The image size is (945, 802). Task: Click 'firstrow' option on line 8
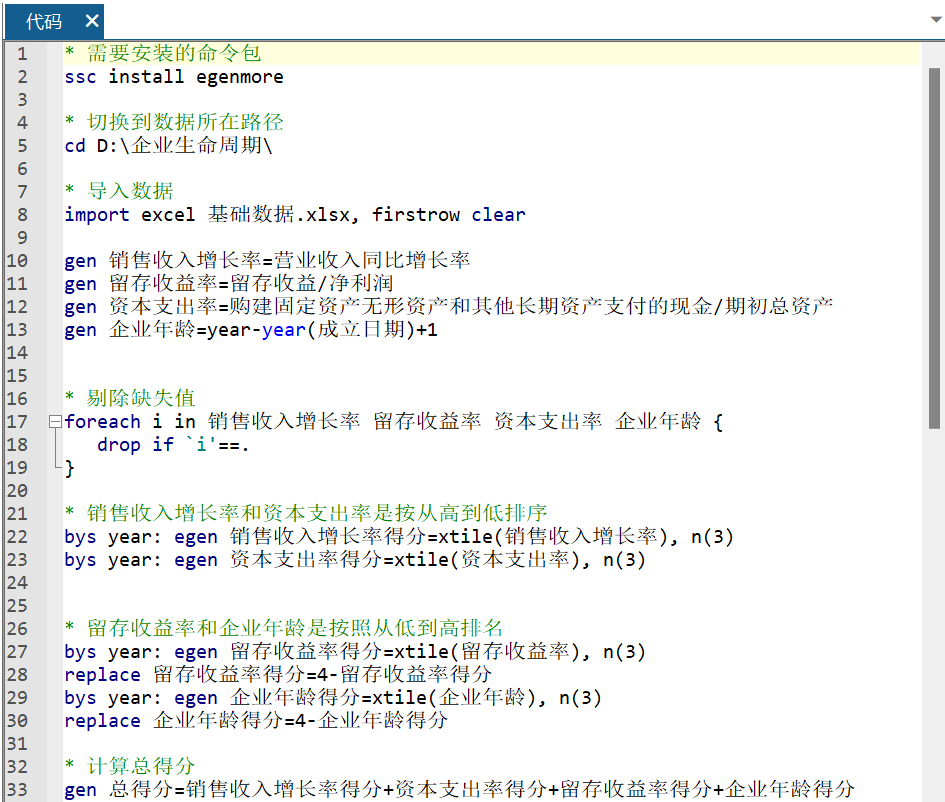click(x=416, y=215)
